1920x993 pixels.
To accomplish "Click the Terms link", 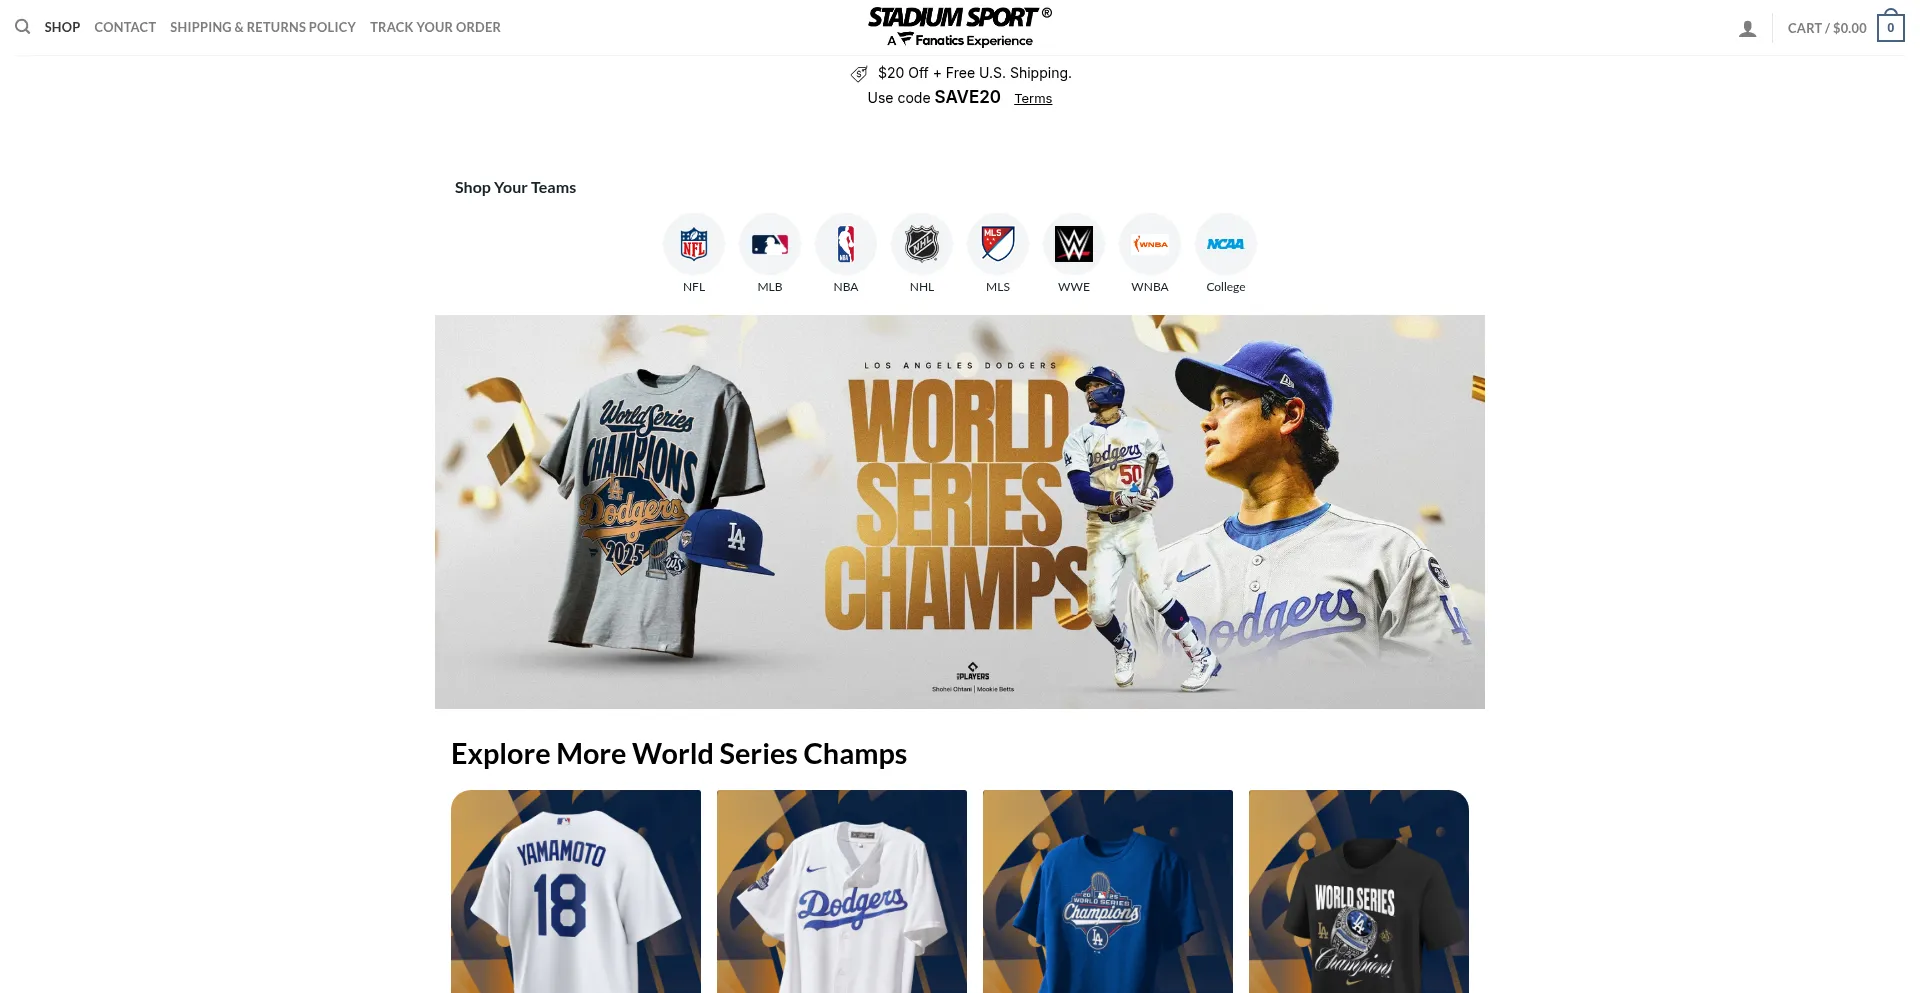I will point(1033,98).
